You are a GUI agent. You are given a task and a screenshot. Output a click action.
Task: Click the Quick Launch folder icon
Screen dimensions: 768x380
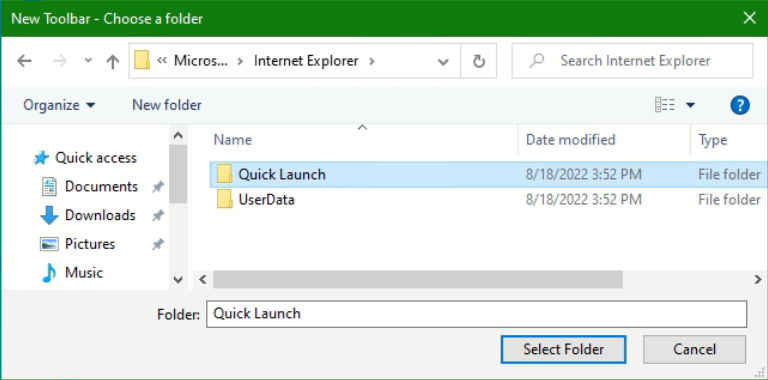point(224,174)
